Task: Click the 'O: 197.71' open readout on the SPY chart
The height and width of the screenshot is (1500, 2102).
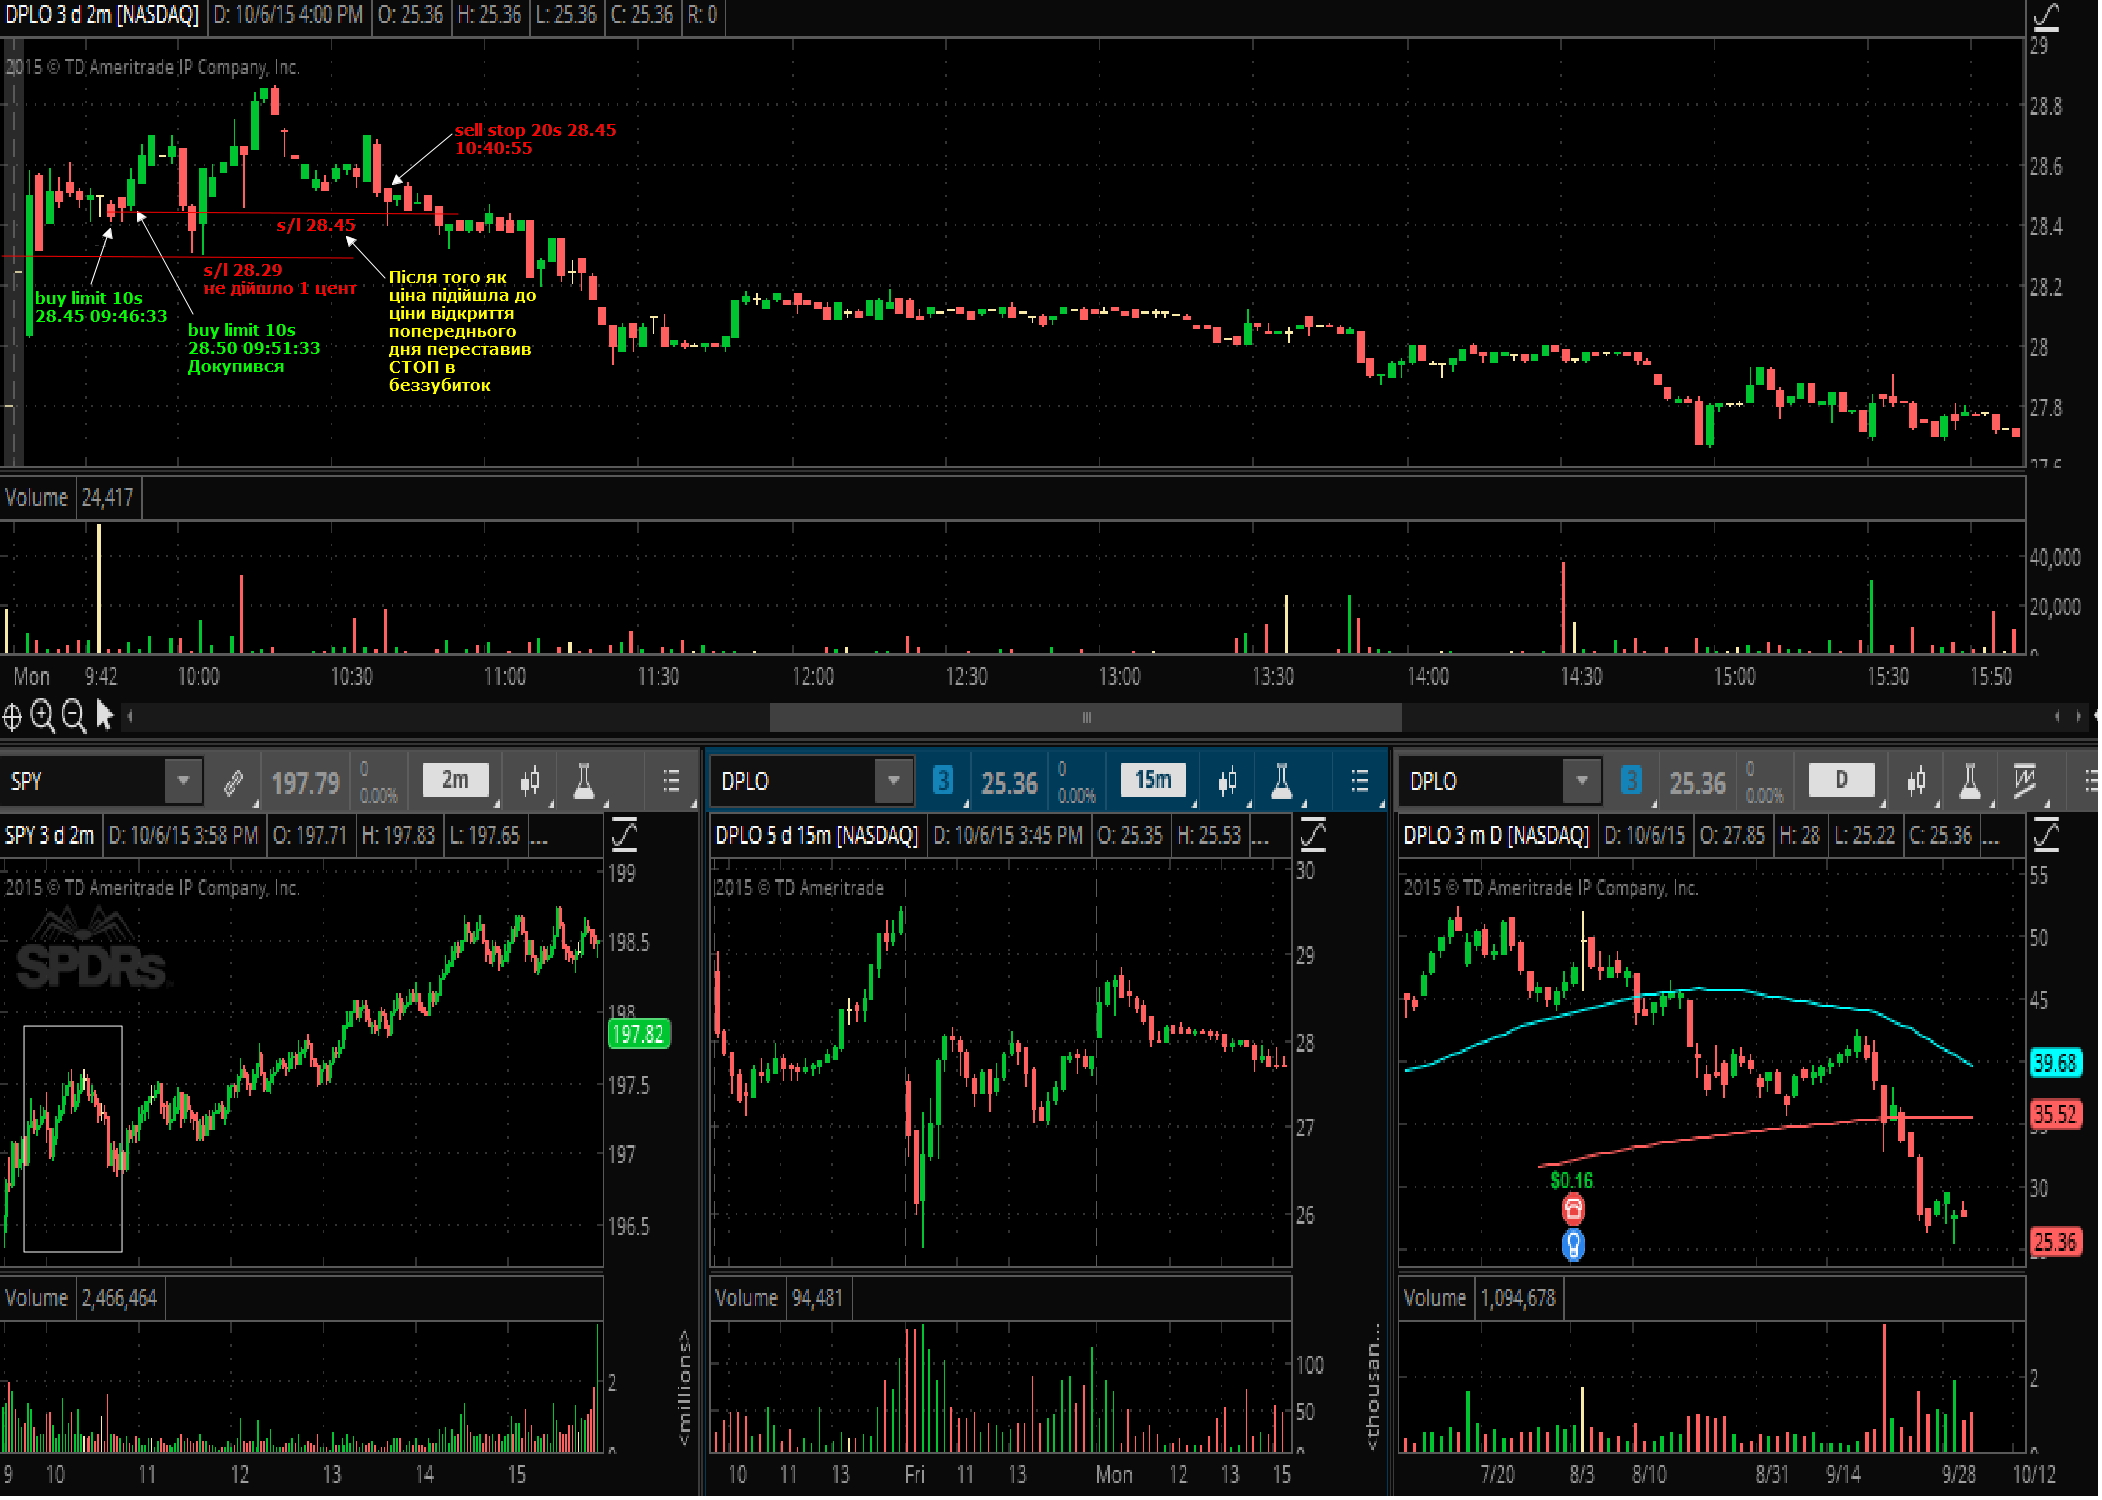Action: click(309, 835)
